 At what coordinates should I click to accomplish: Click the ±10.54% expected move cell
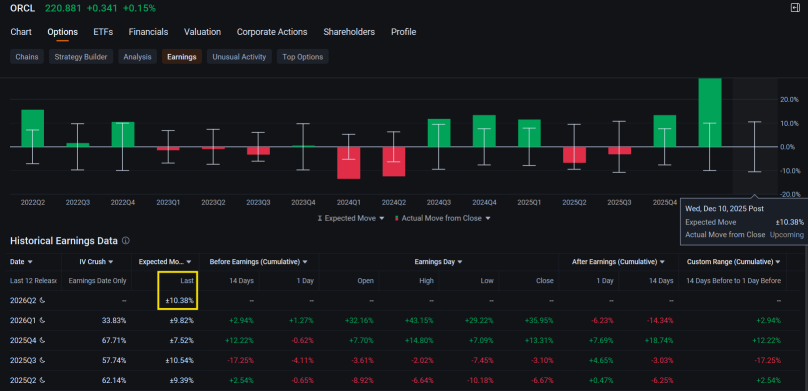(x=180, y=361)
